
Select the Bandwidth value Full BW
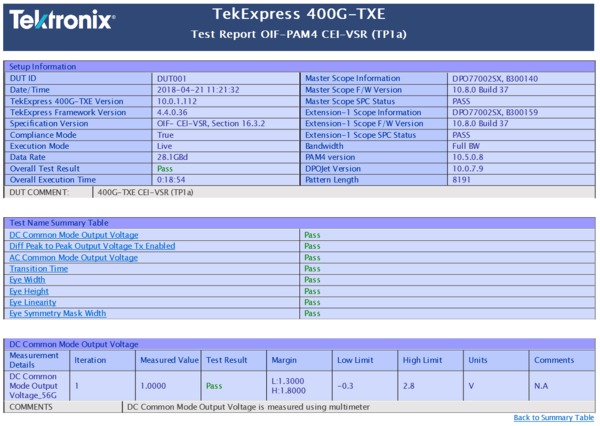click(466, 146)
